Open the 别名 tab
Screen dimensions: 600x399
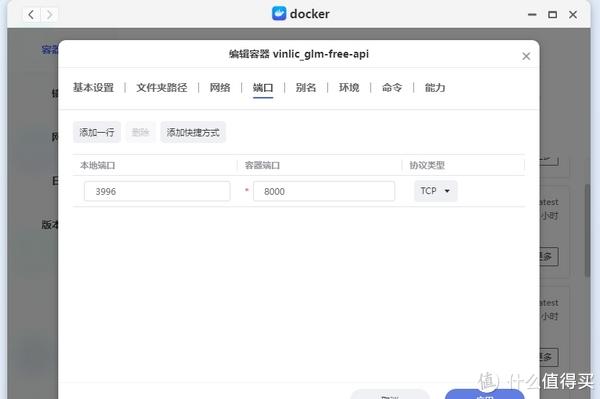[306, 88]
